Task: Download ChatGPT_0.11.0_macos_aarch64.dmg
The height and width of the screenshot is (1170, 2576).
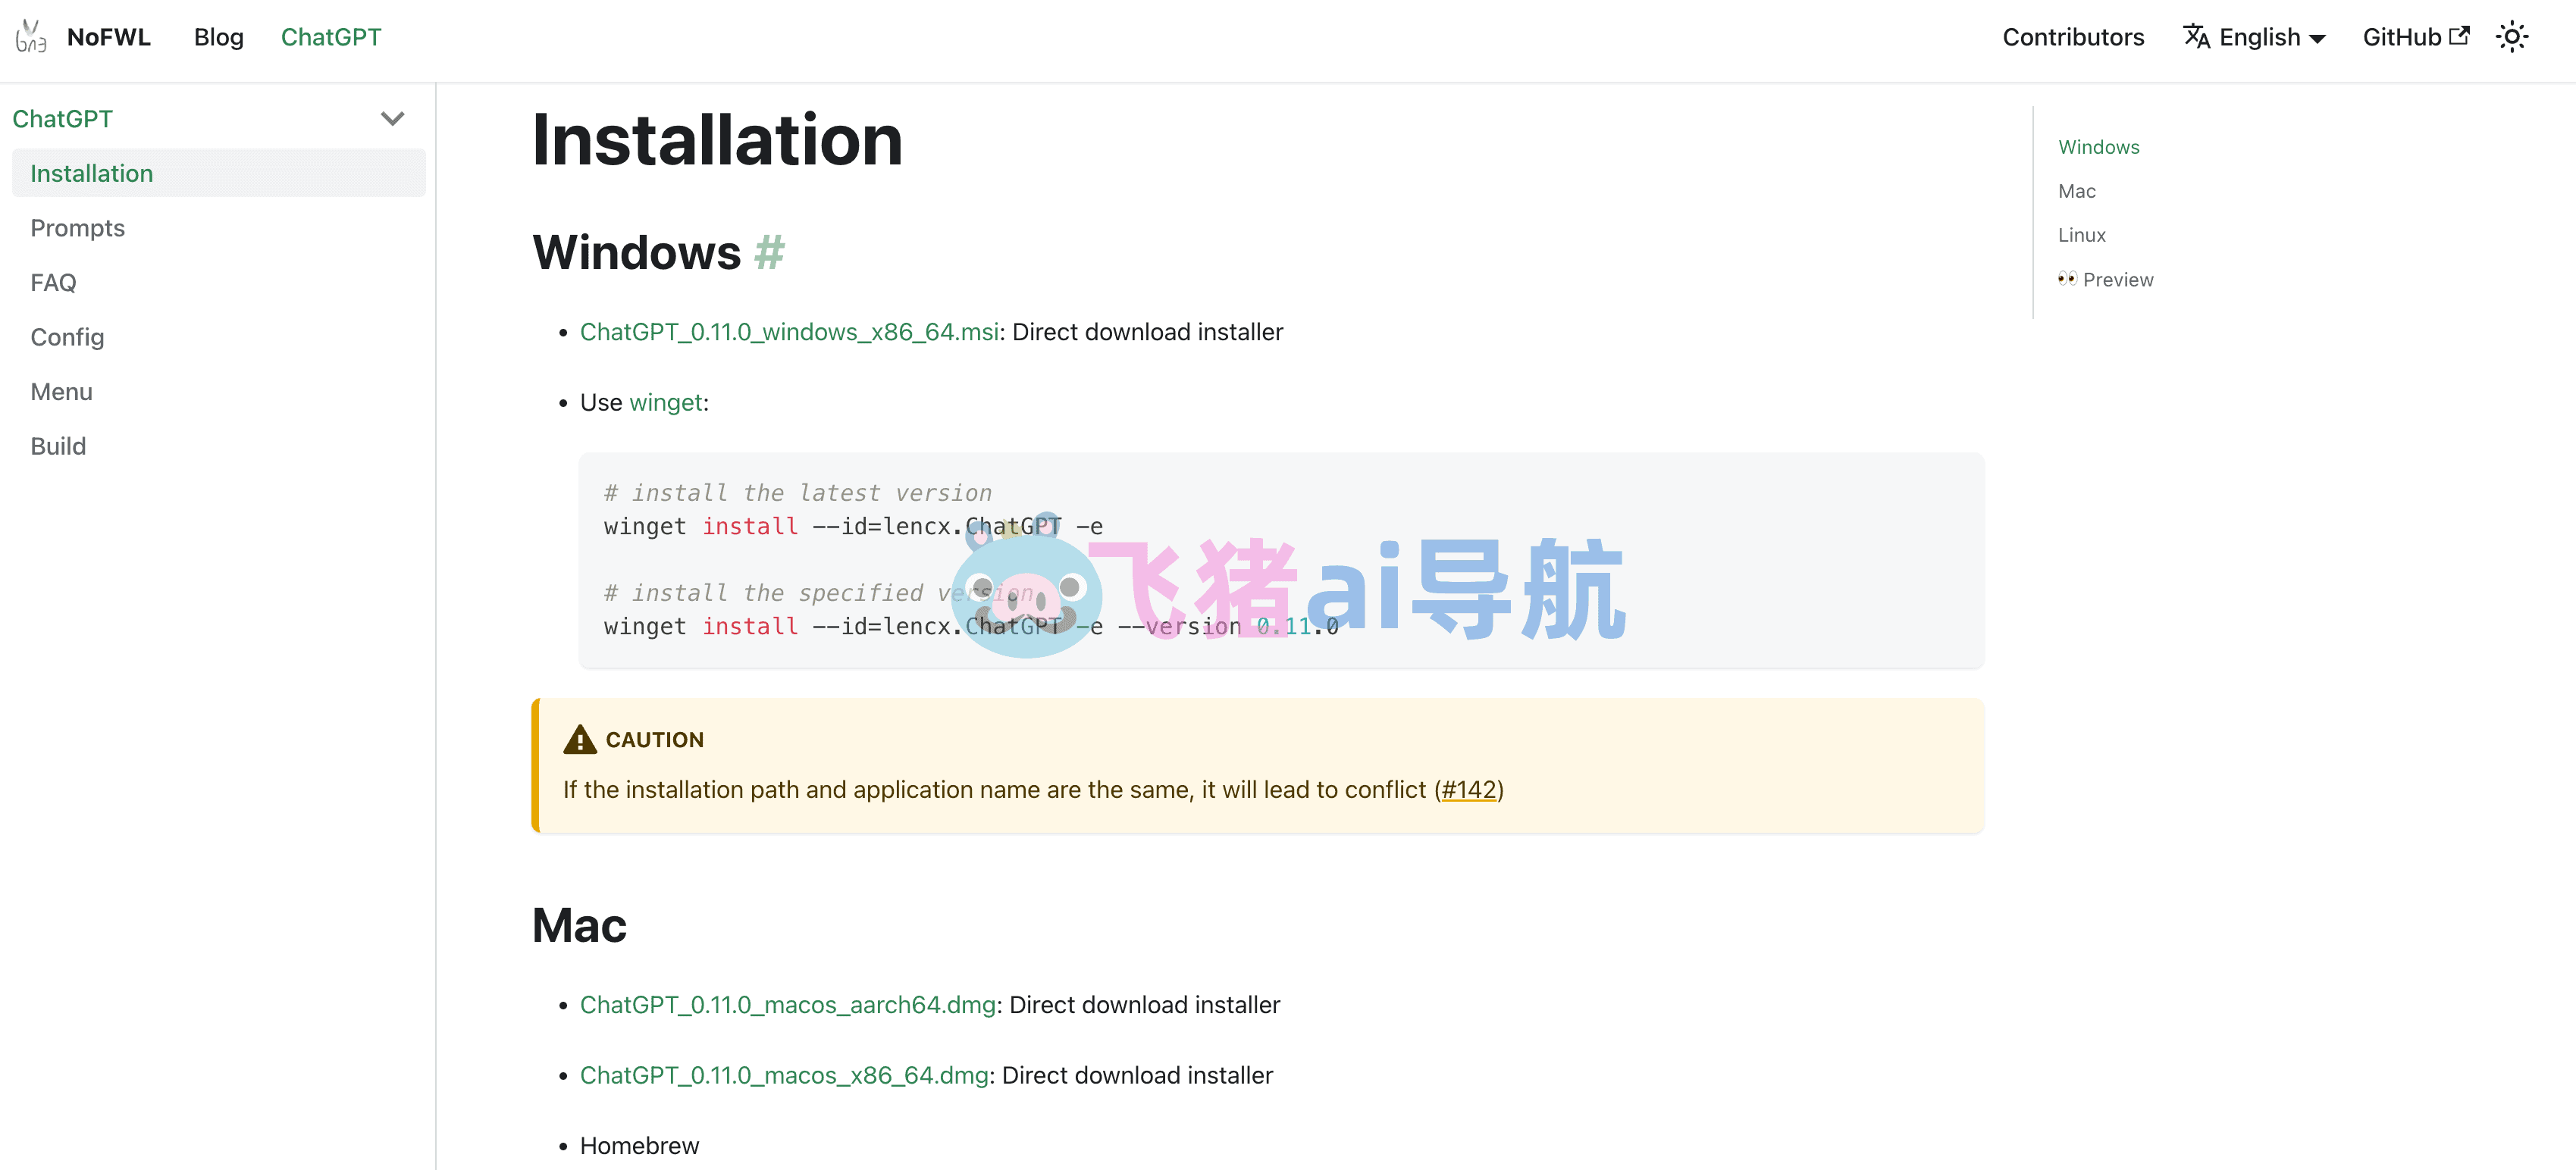Action: pos(788,1005)
